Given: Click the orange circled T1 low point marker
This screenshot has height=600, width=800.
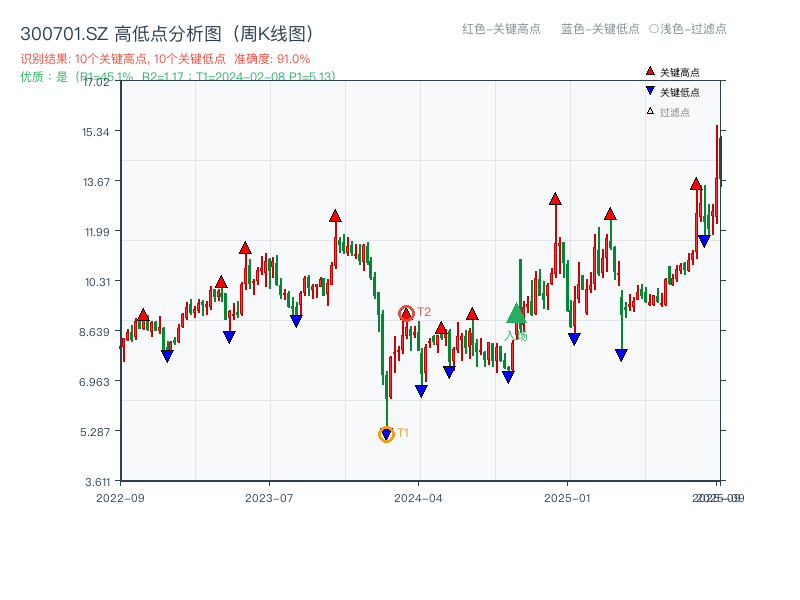Looking at the screenshot, I should click(386, 433).
